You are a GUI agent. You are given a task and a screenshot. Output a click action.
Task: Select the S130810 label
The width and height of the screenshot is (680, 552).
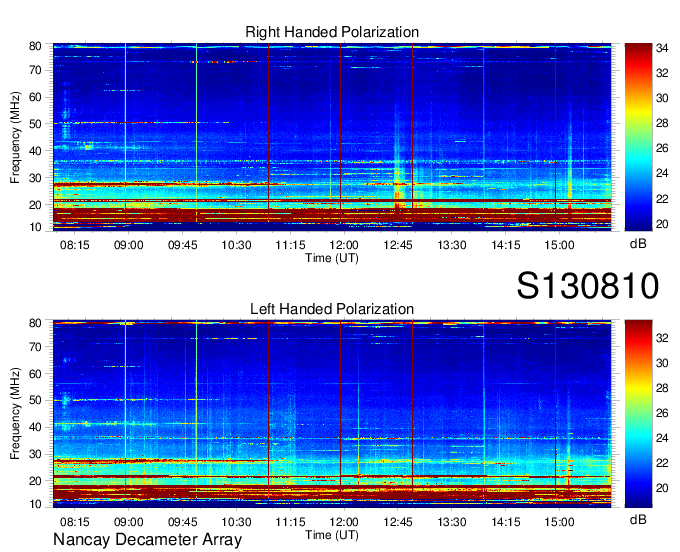(x=588, y=286)
